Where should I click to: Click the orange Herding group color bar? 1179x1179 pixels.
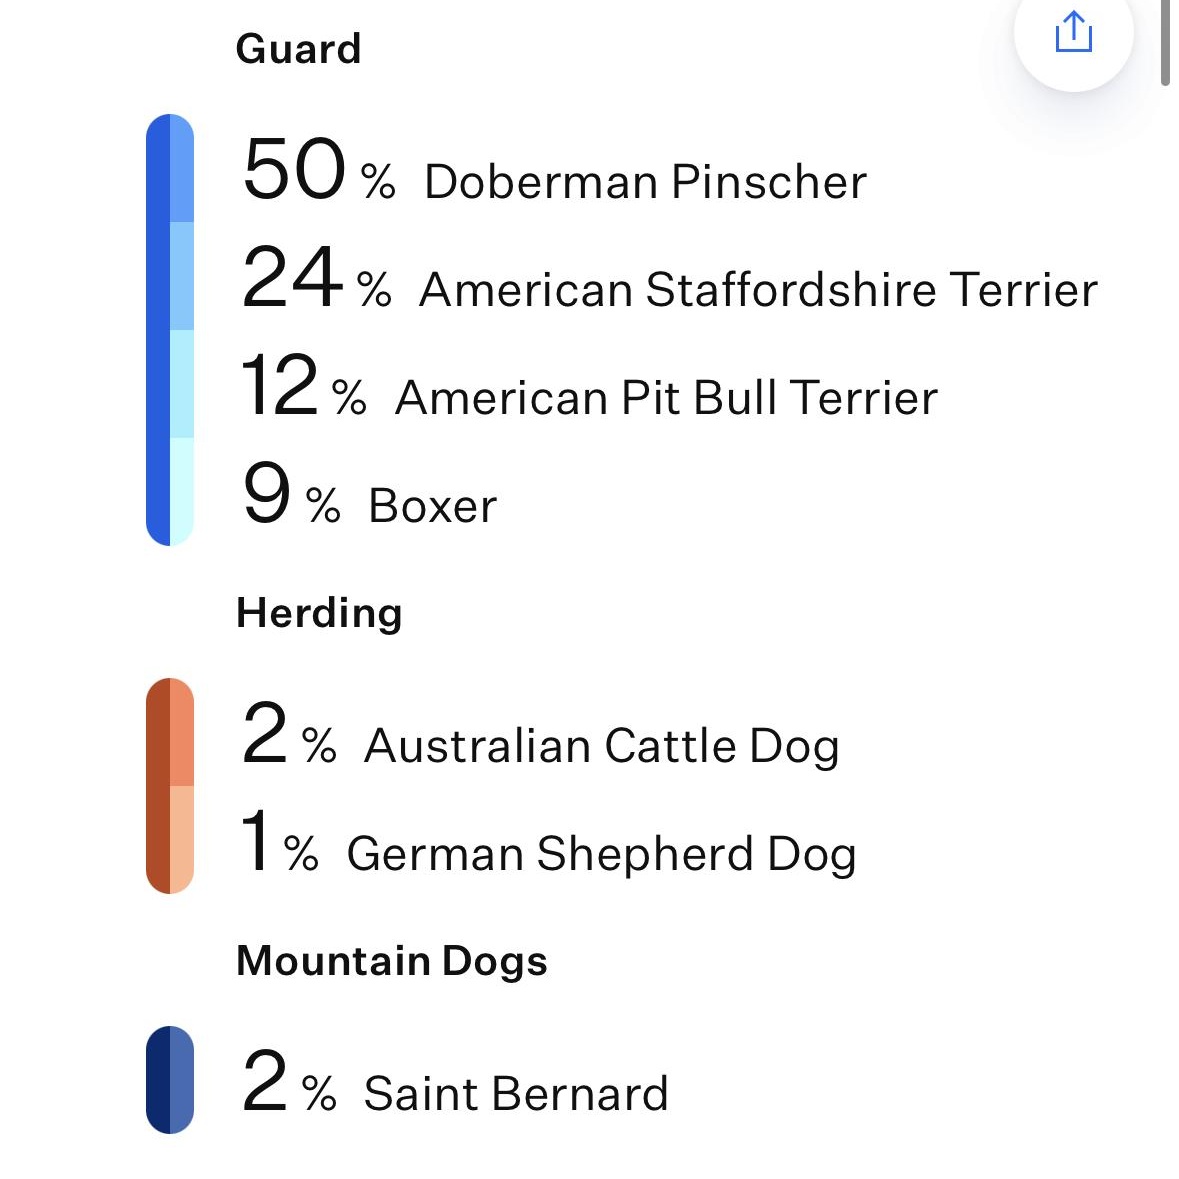click(170, 786)
